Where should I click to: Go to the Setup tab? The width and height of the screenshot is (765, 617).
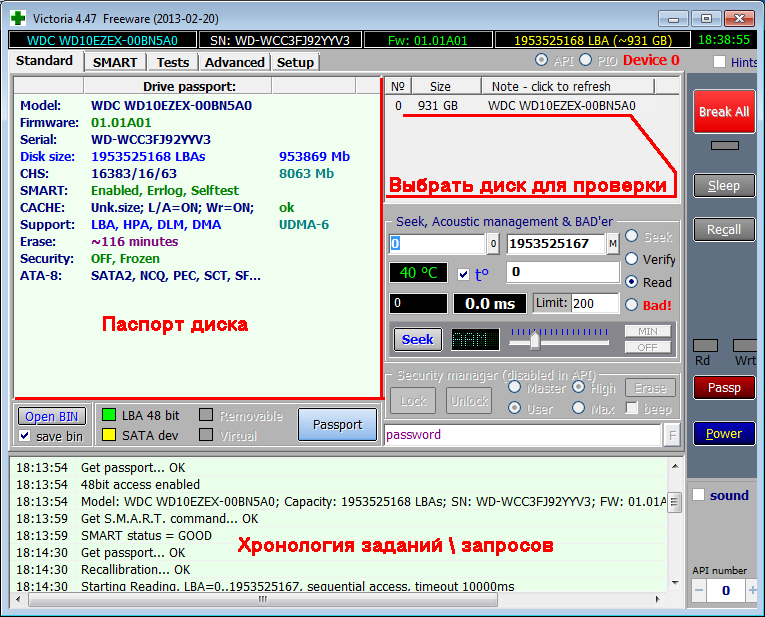pyautogui.click(x=295, y=62)
